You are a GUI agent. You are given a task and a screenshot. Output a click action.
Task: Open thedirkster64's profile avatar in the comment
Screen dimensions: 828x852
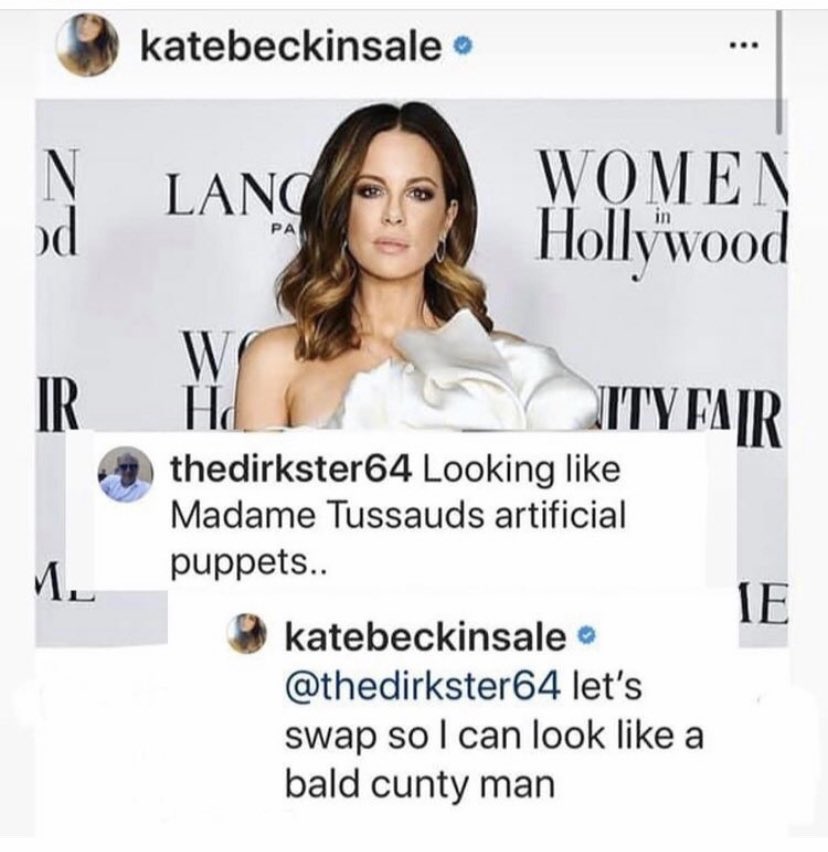(124, 473)
